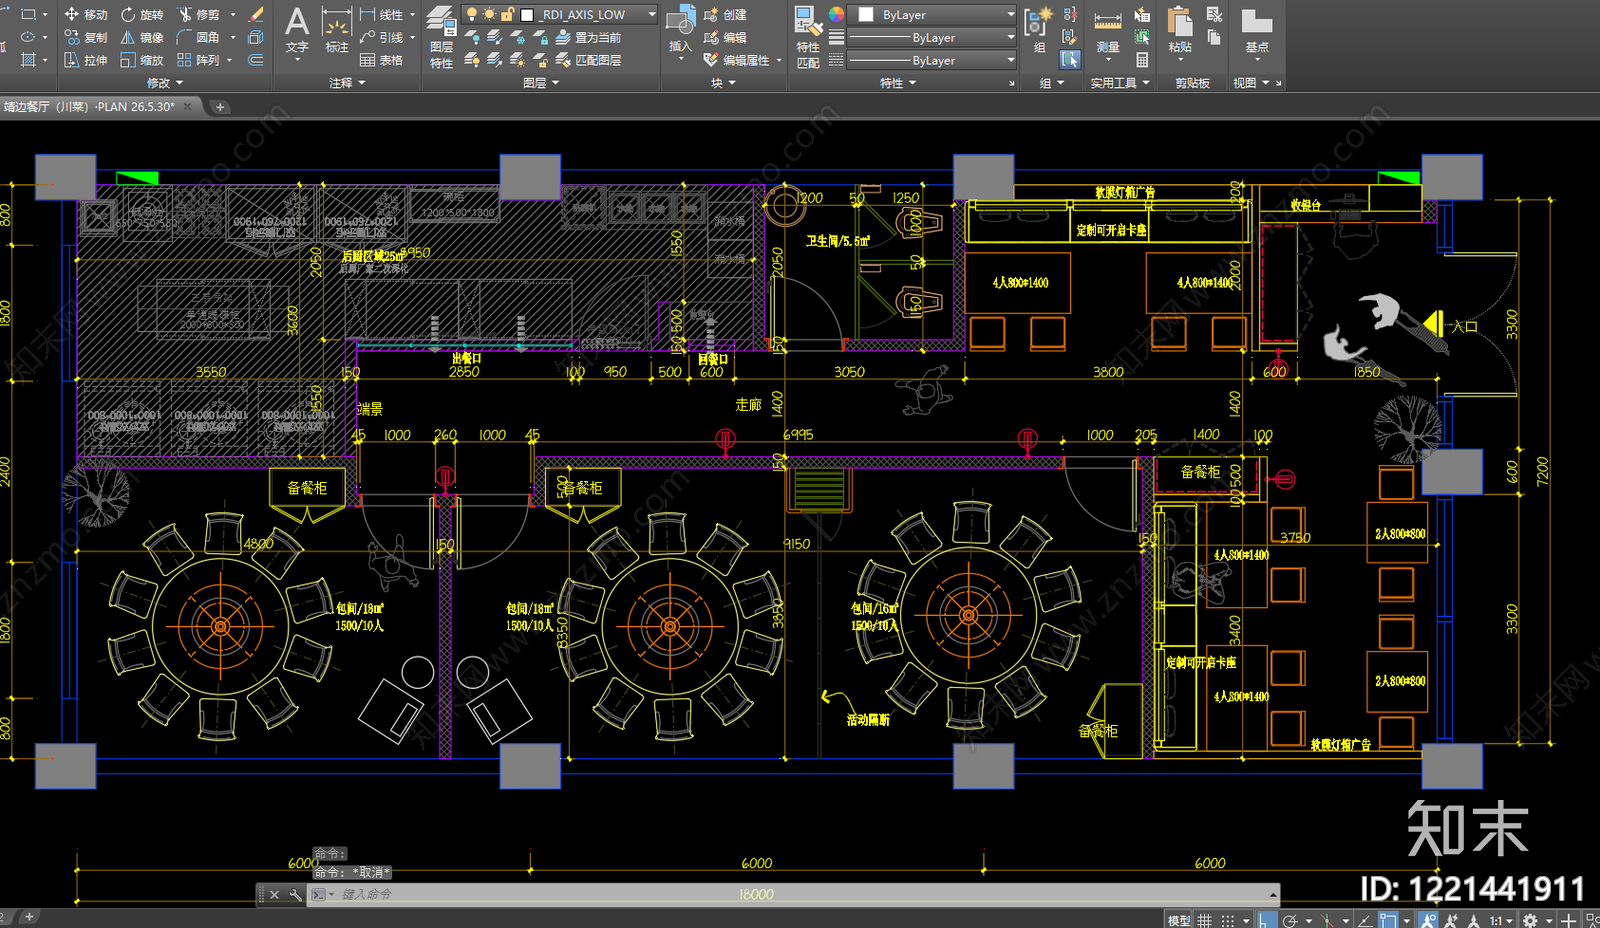
Task: Click Match Layer (匹配图层) button
Action: point(588,60)
